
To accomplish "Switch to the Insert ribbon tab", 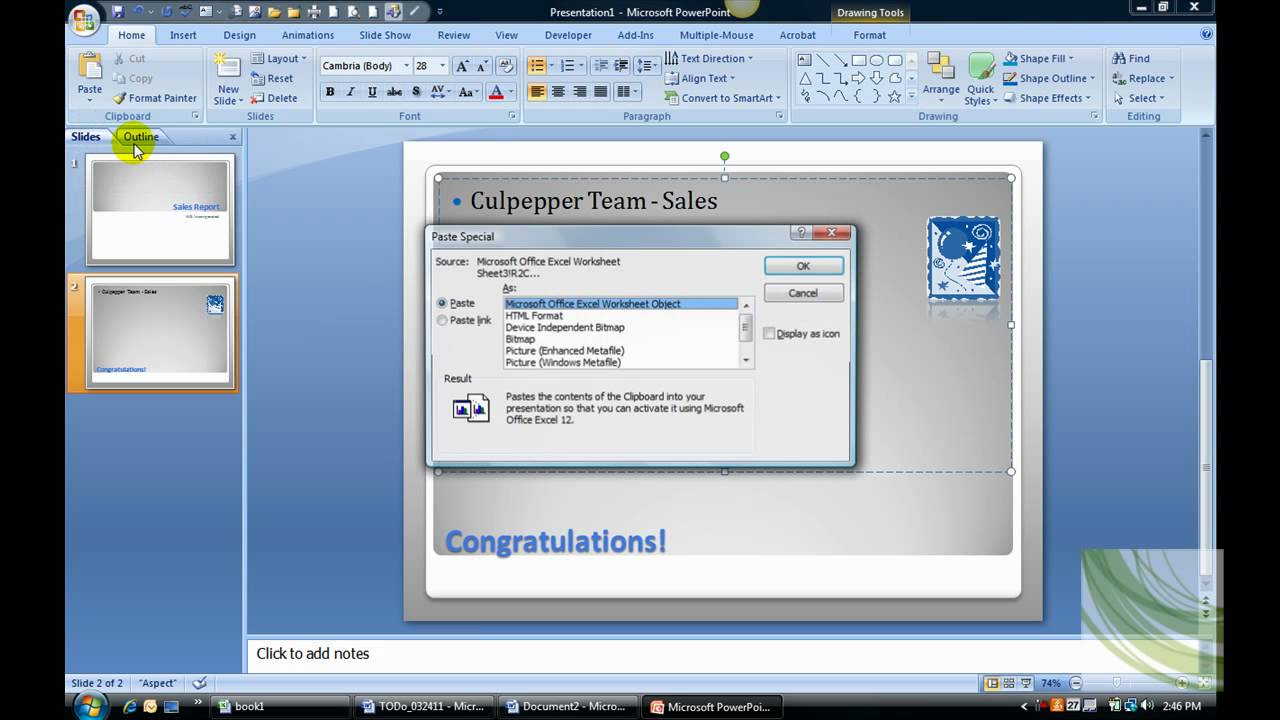I will [183, 35].
